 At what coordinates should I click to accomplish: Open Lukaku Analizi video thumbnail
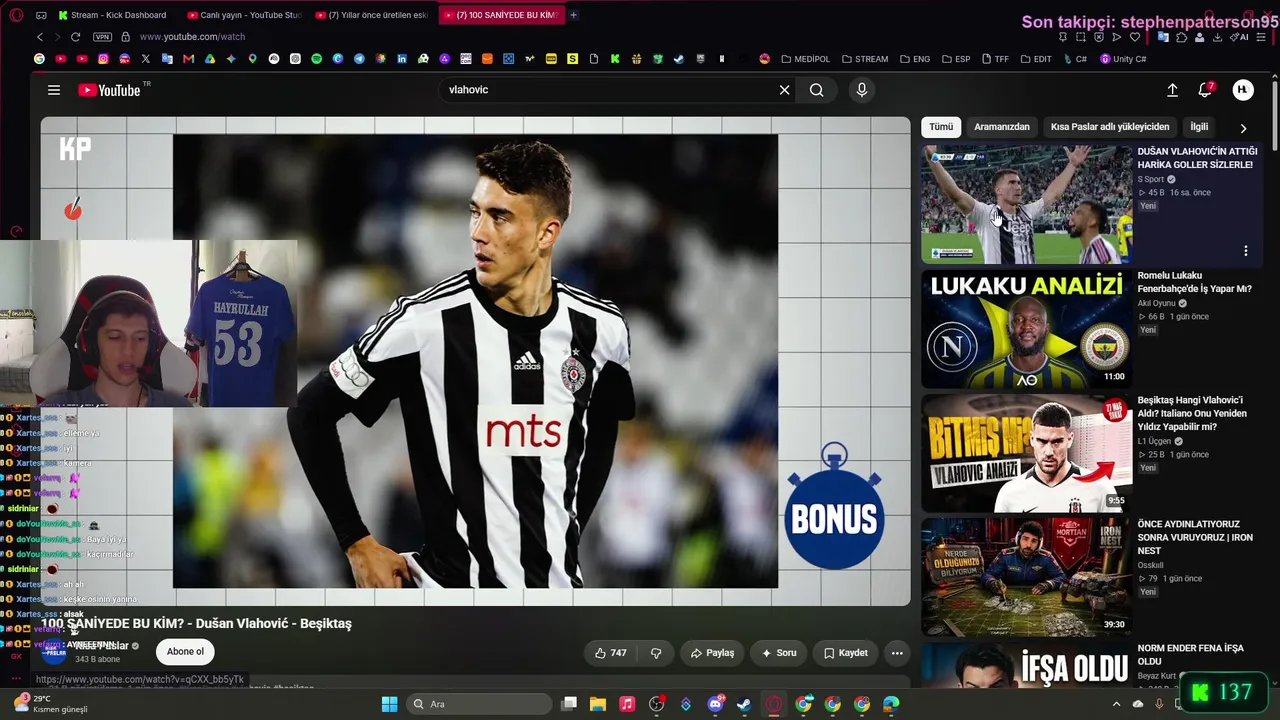1026,328
